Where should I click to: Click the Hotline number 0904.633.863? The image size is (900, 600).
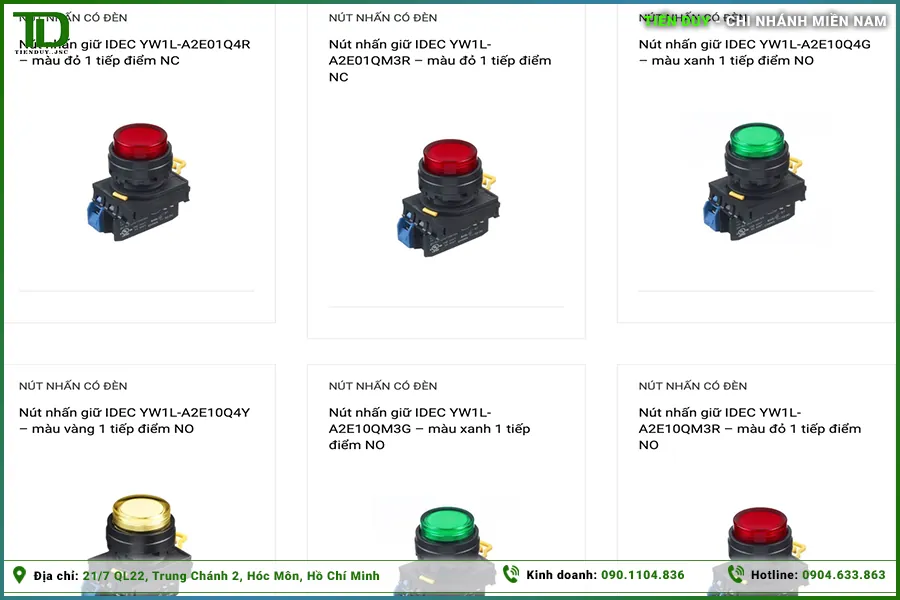click(844, 575)
